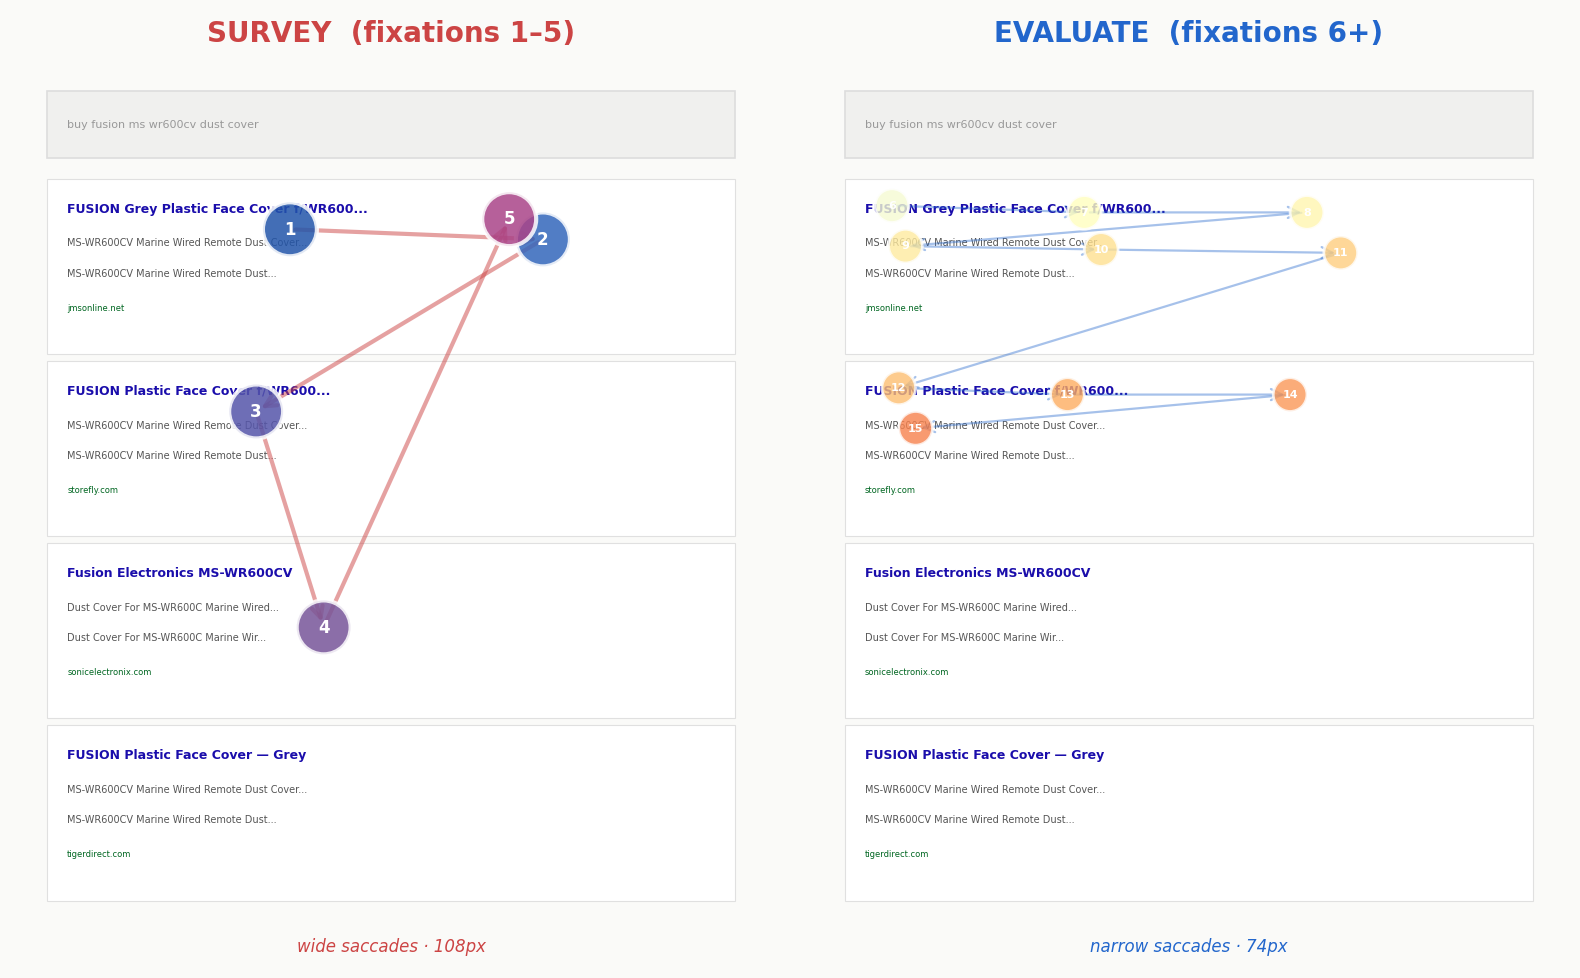The image size is (1580, 978).
Task: Open 'FUSION Plastic Face Cover — Grey' in the Survey panel
Action: pos(187,756)
